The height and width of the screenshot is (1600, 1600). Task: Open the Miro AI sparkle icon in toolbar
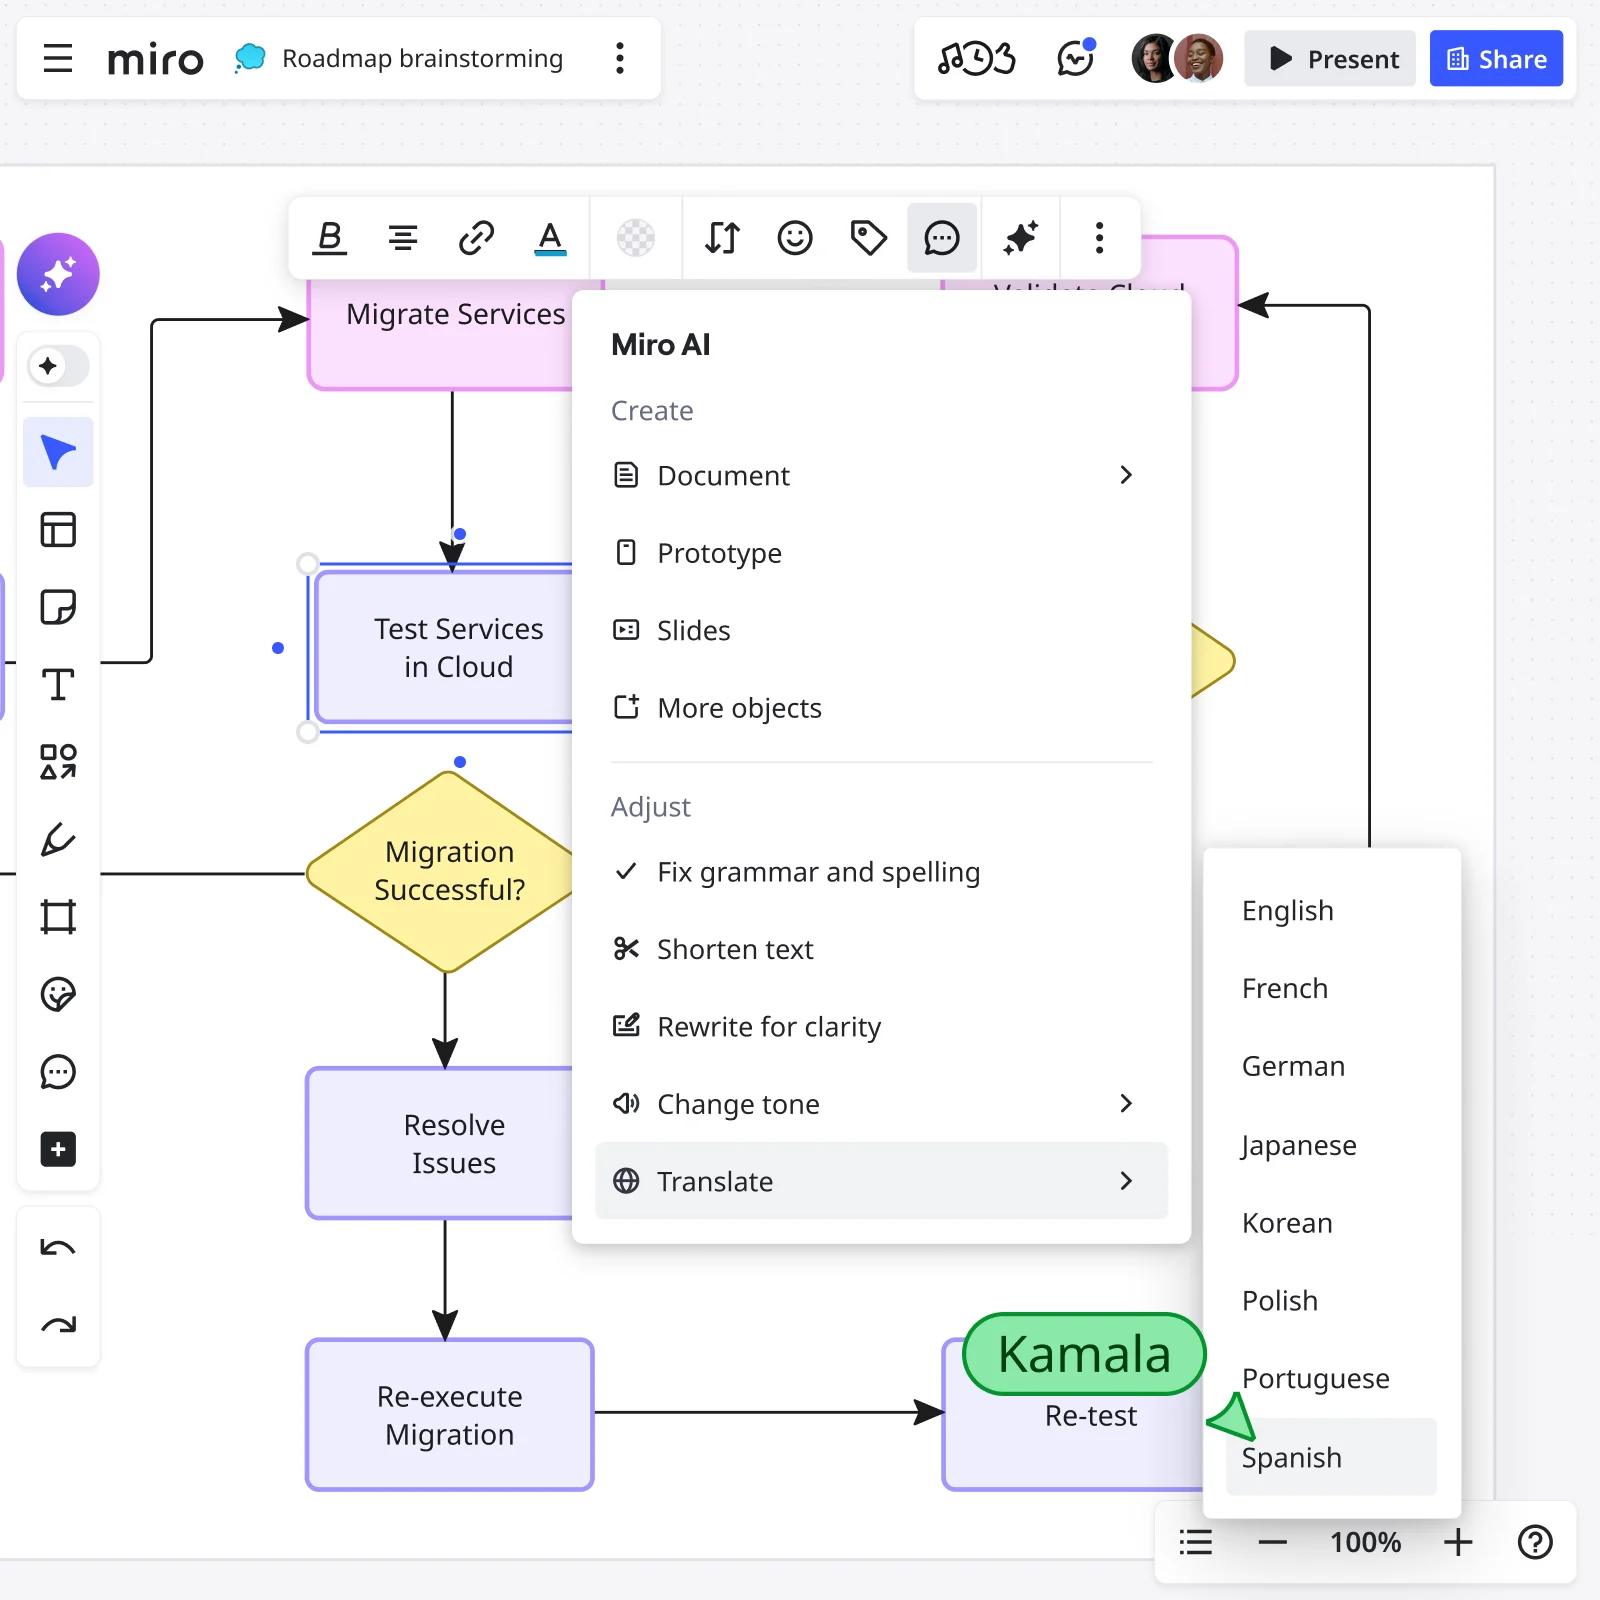[x=1020, y=237]
